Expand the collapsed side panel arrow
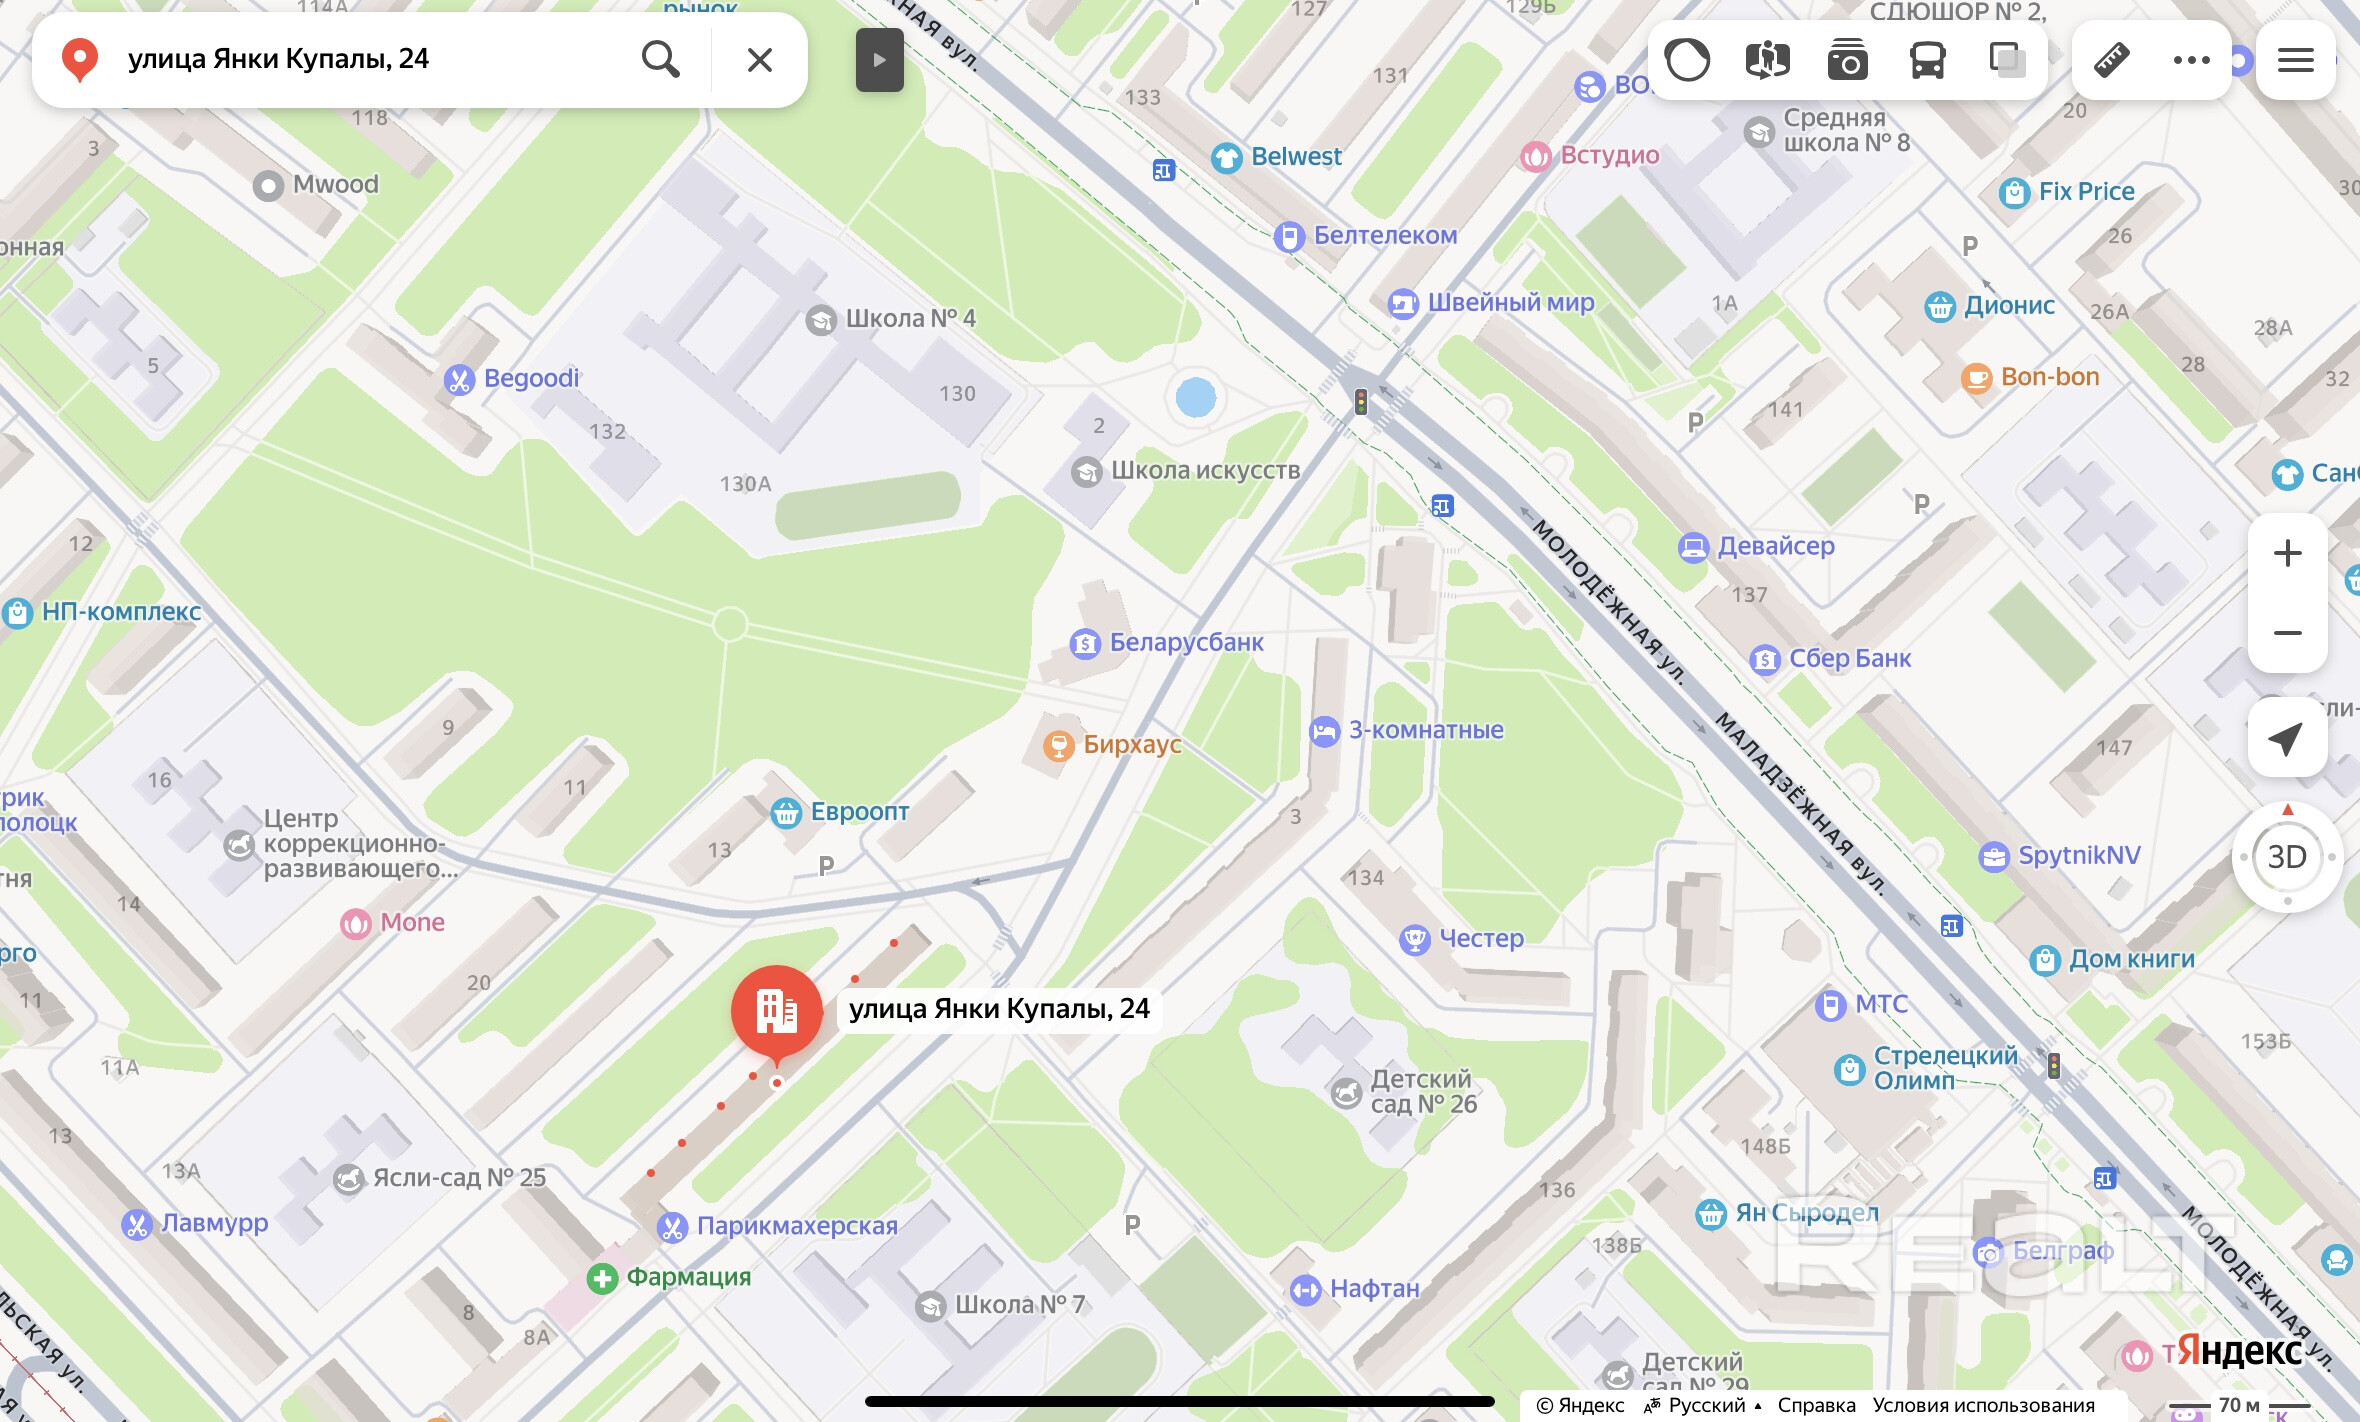2360x1422 pixels. [x=879, y=60]
